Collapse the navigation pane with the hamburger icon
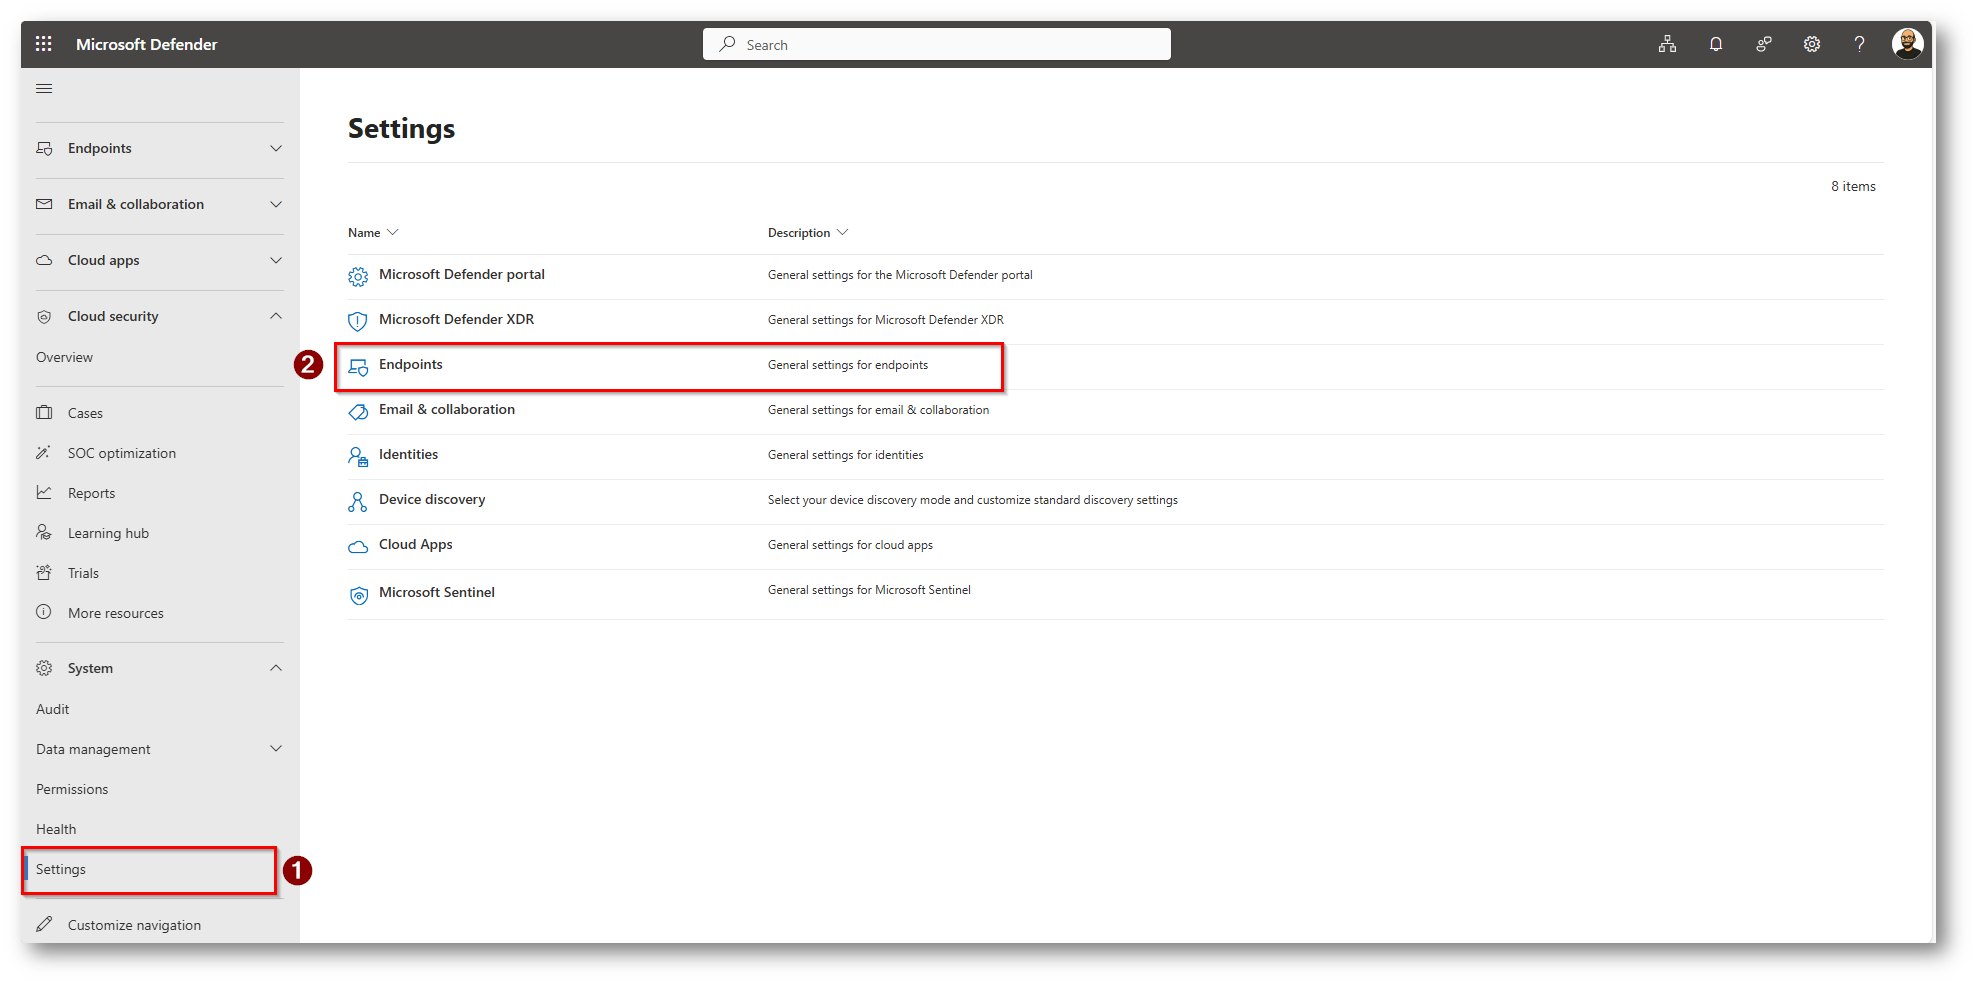Screen dimensions: 1978x985 (43, 88)
